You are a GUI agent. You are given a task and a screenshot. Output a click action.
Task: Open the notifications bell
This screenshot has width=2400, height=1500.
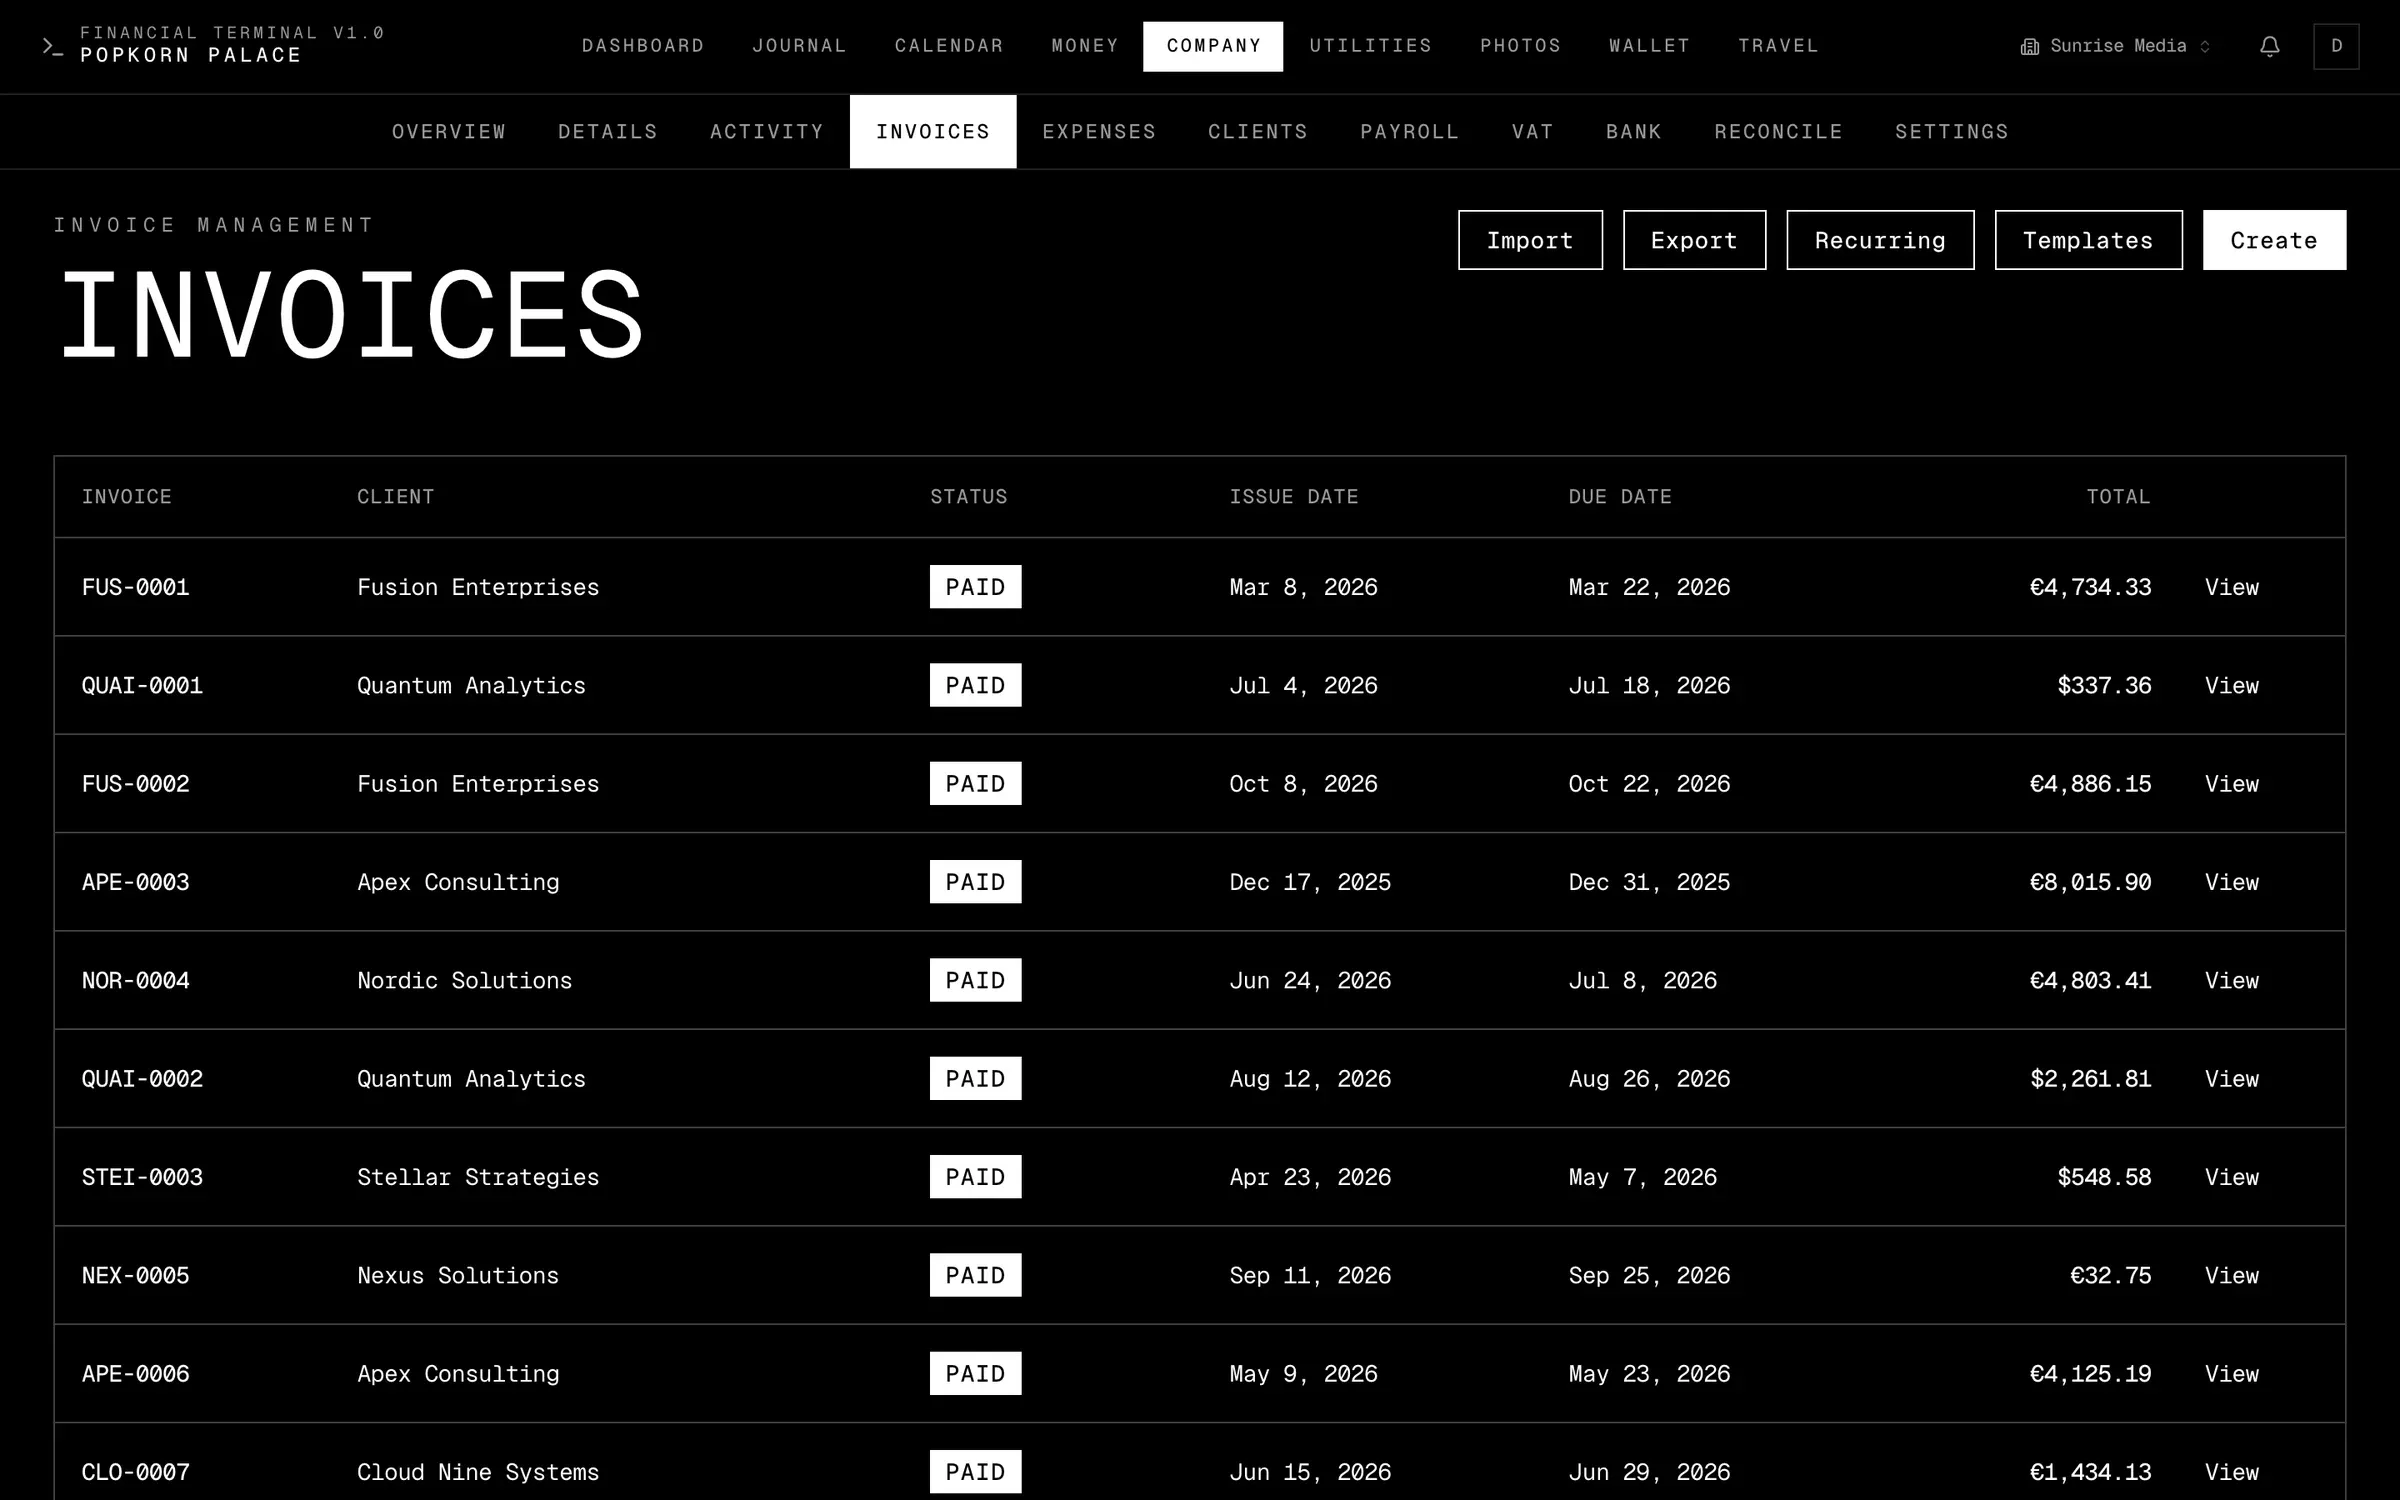coord(2269,46)
